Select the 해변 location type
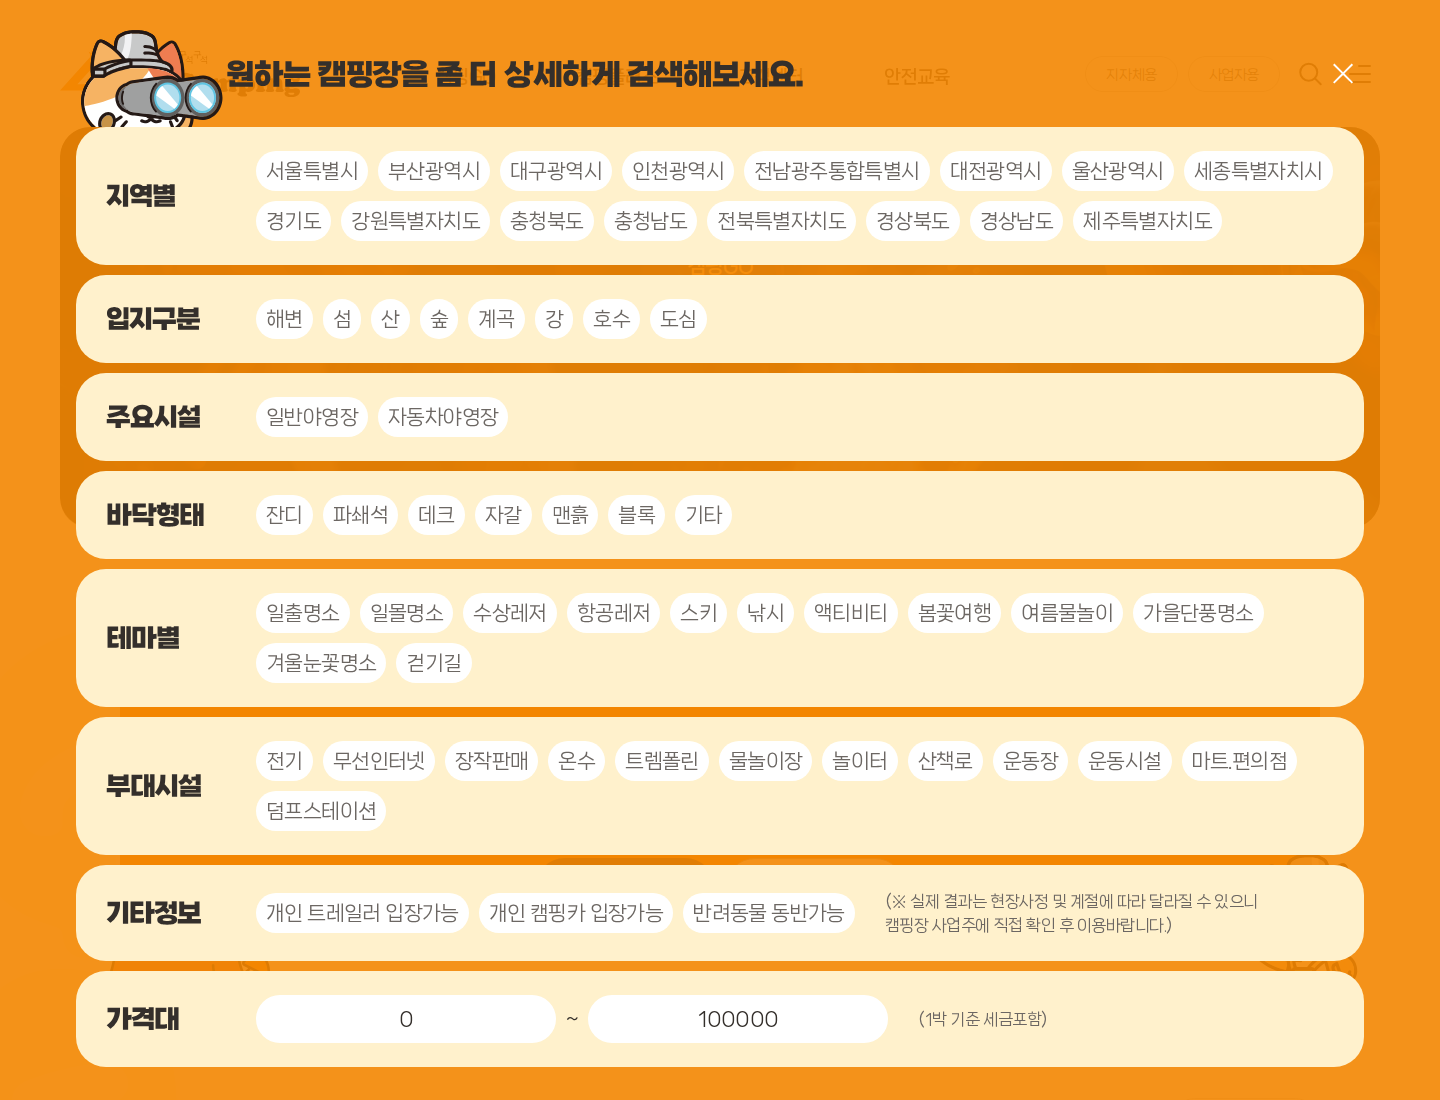Image resolution: width=1440 pixels, height=1100 pixels. tap(285, 319)
